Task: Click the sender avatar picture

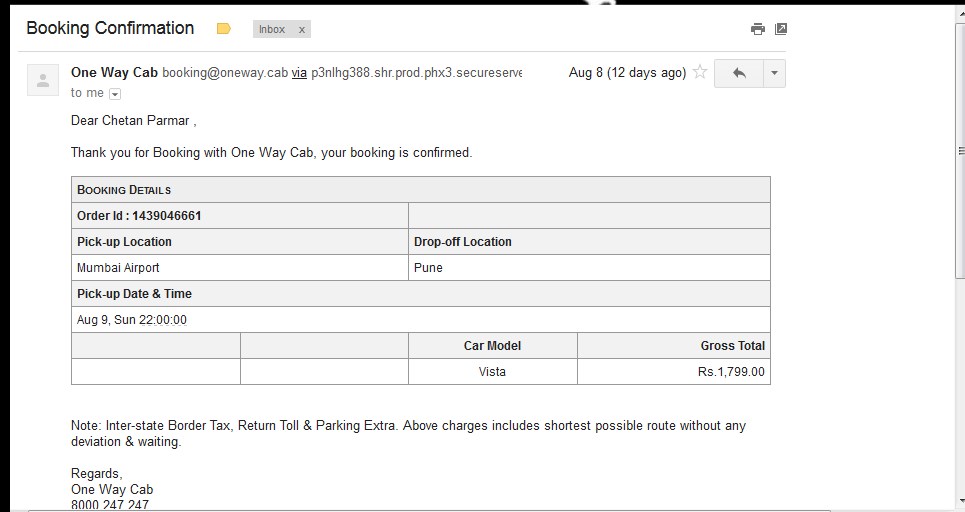Action: (43, 80)
